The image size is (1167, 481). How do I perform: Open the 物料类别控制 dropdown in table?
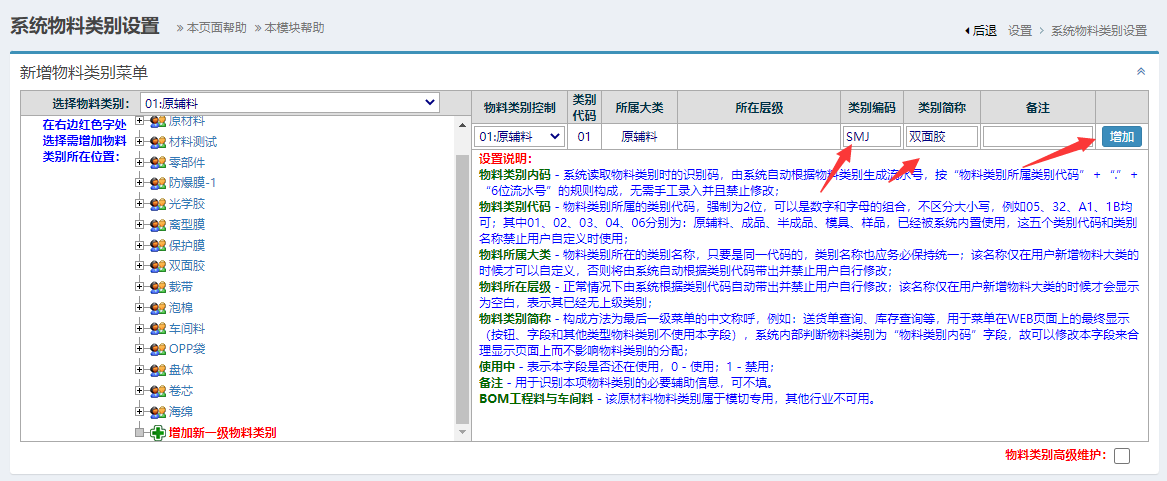pyautogui.click(x=519, y=136)
